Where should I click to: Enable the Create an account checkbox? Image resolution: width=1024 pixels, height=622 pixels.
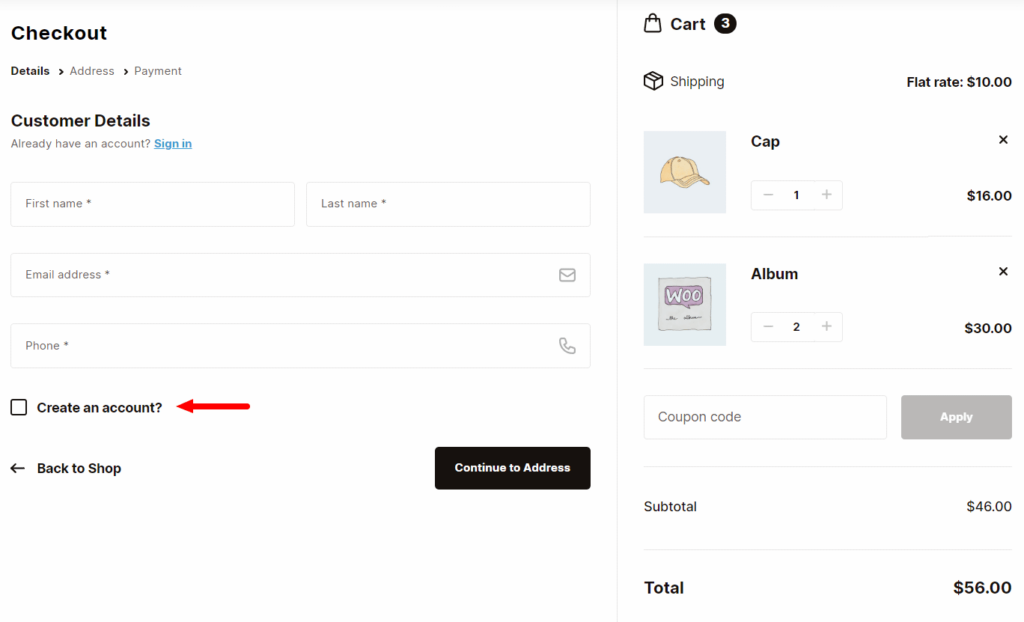tap(18, 407)
